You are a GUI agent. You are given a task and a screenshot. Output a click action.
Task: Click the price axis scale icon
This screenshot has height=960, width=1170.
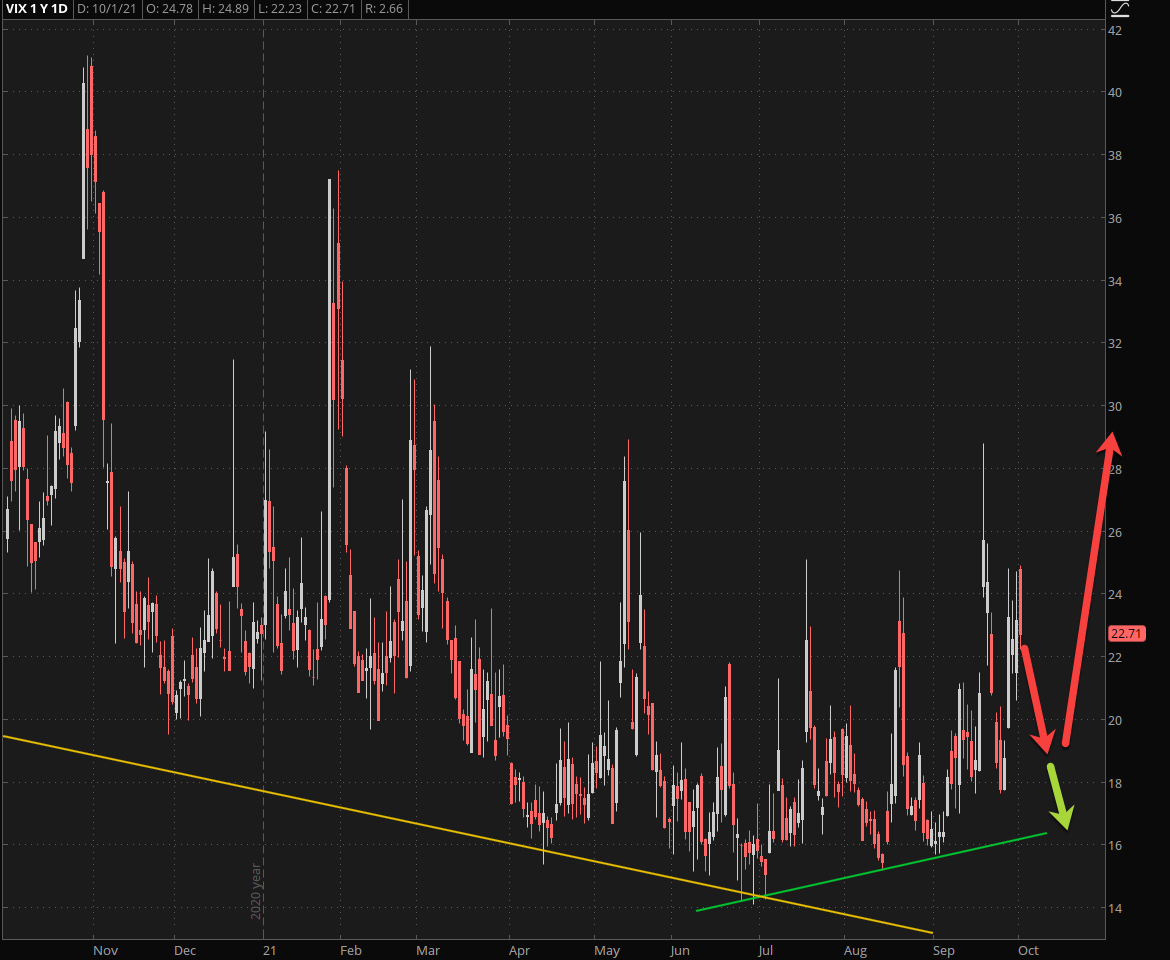pyautogui.click(x=1120, y=9)
